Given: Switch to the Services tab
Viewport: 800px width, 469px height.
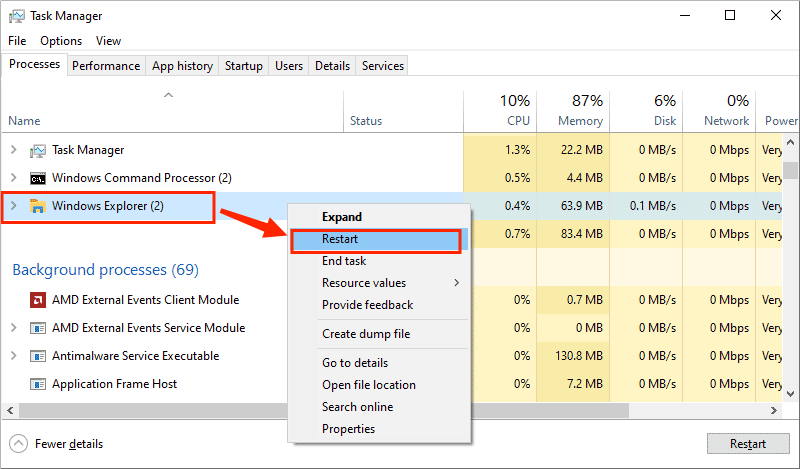Looking at the screenshot, I should [x=383, y=66].
